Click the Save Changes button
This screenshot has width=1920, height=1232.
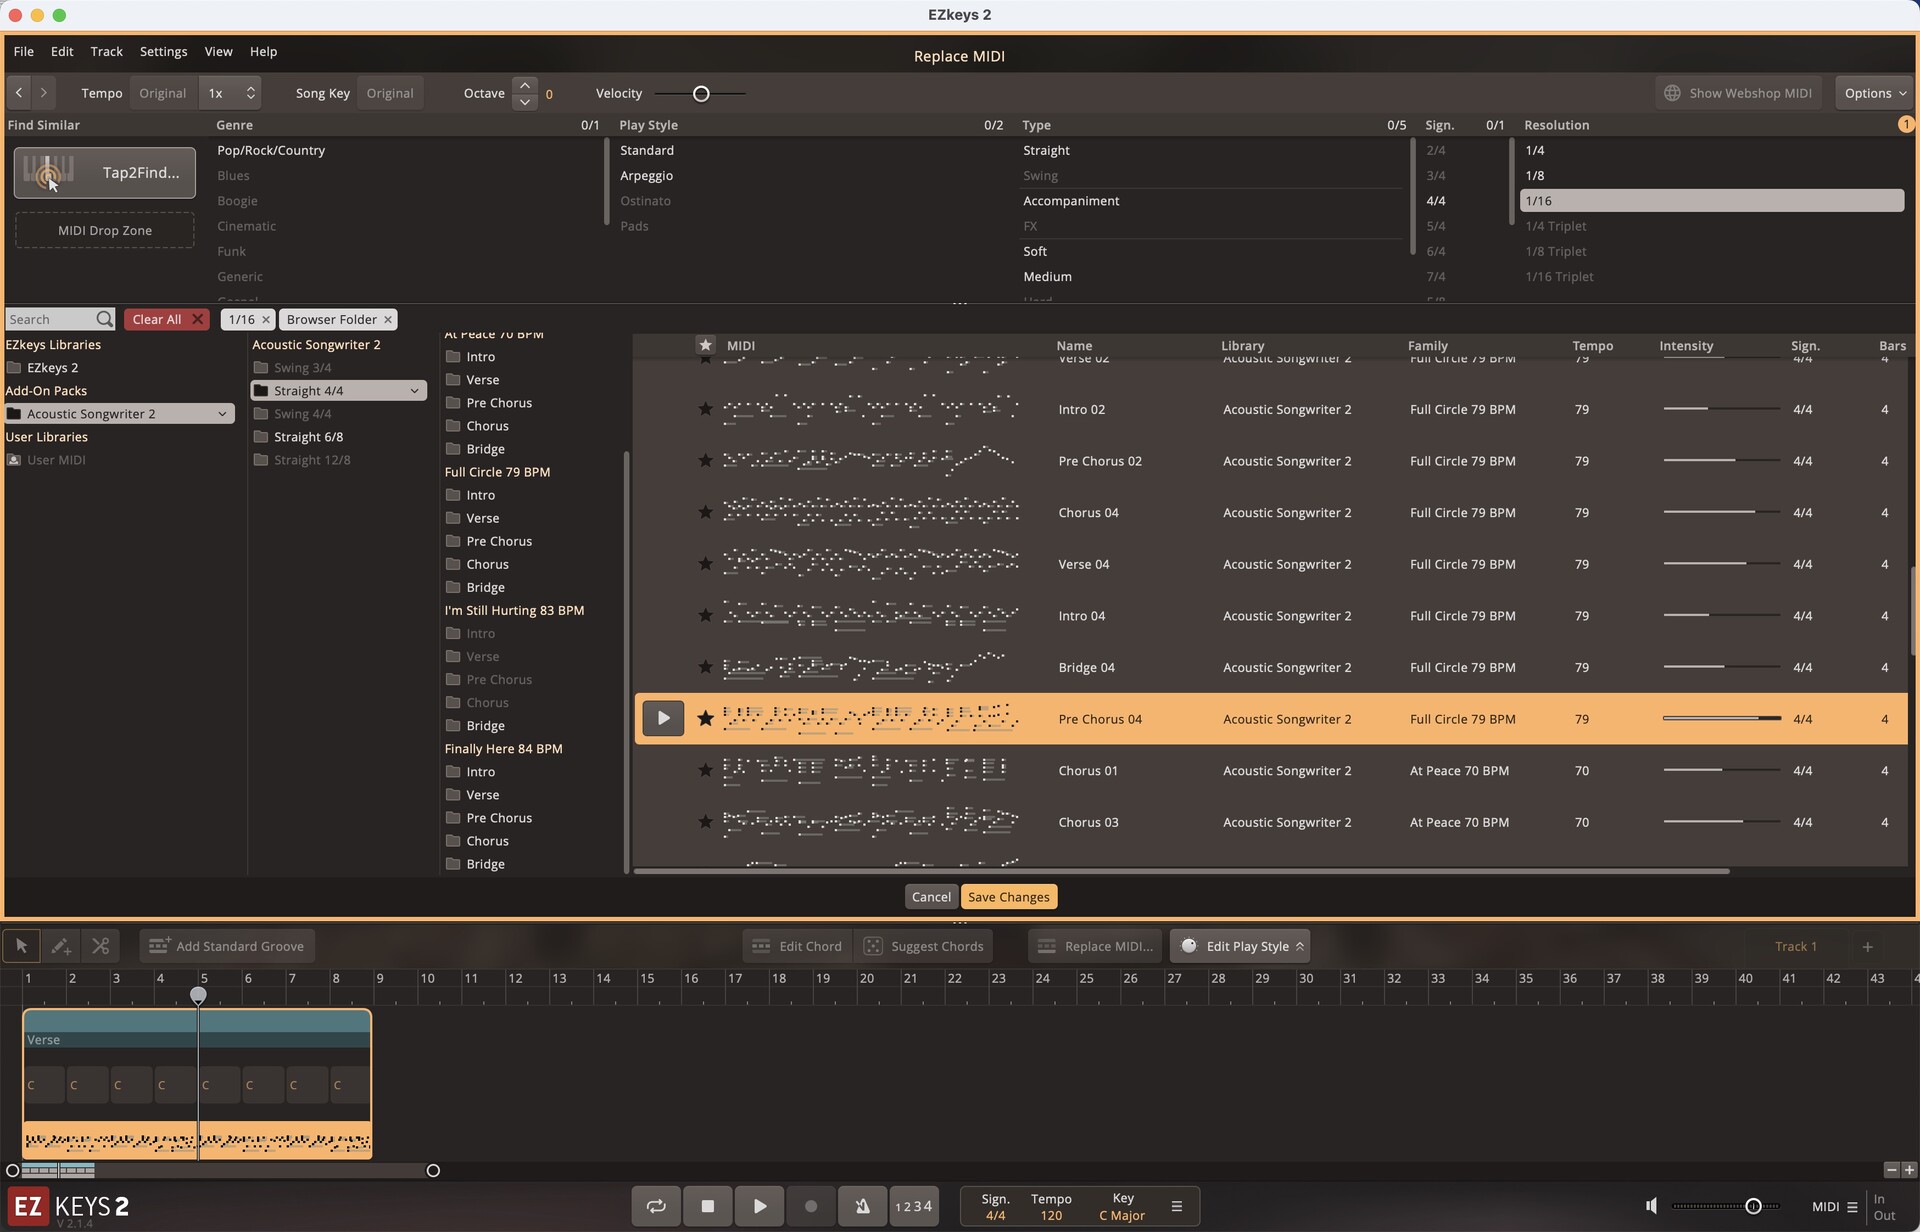coord(1008,897)
